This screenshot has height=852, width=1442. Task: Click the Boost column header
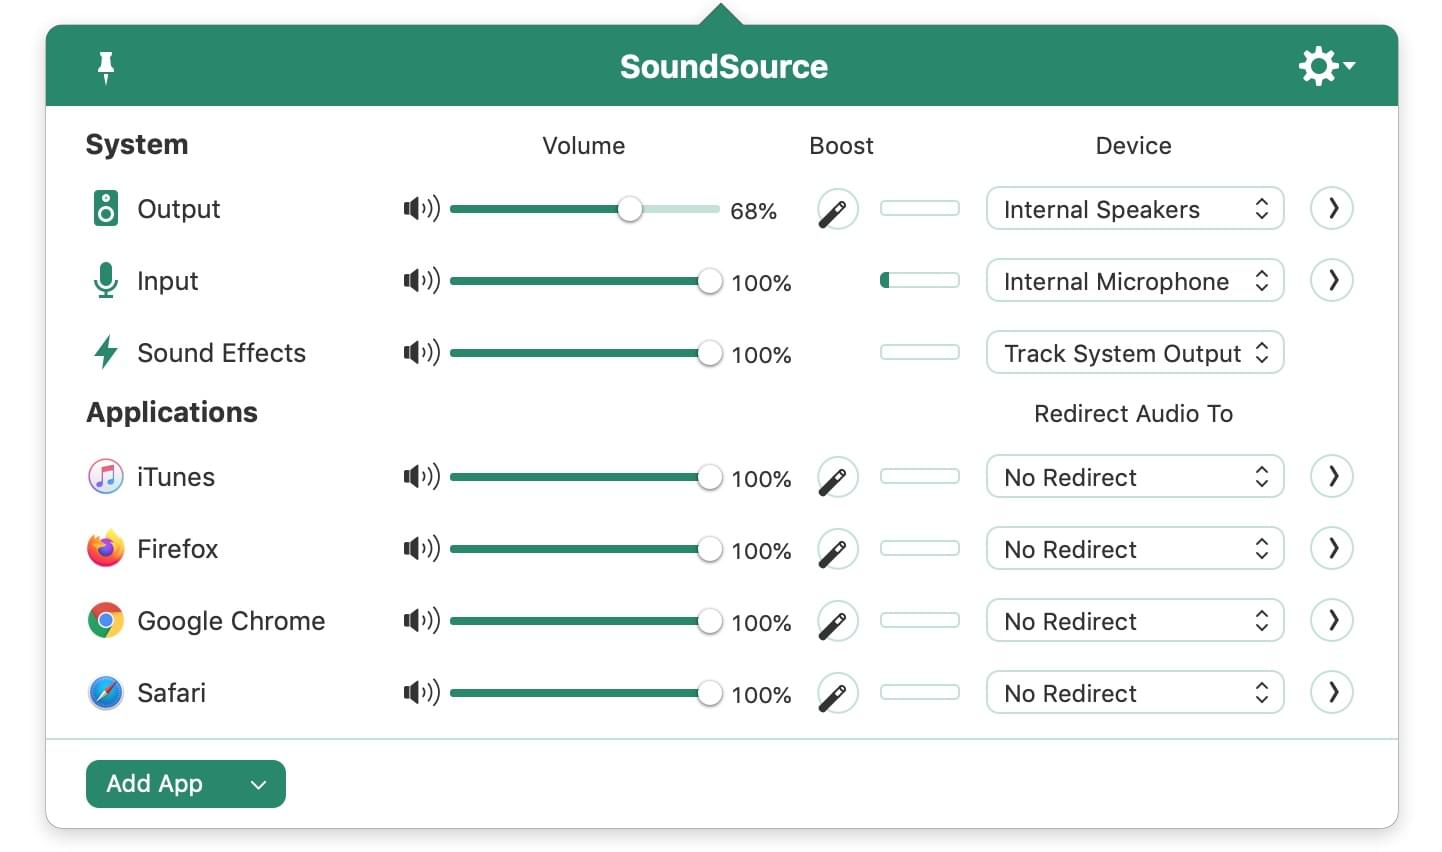841,146
